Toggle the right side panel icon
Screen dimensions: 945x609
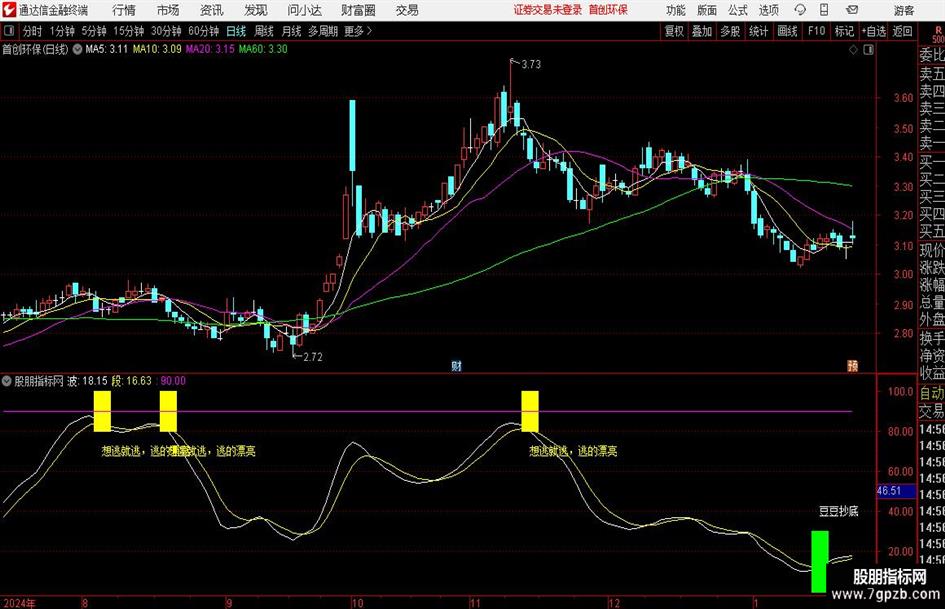coord(868,50)
